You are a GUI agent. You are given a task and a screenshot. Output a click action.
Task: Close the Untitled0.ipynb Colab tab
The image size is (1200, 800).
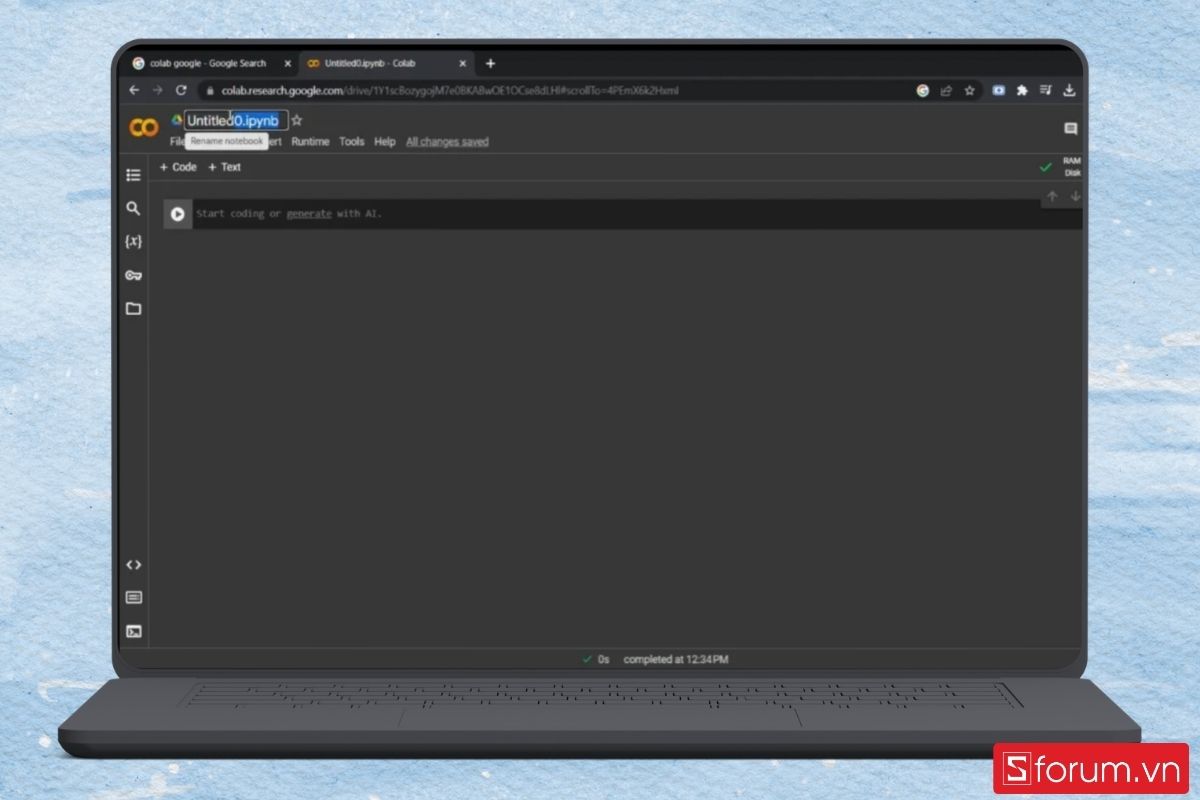[463, 63]
